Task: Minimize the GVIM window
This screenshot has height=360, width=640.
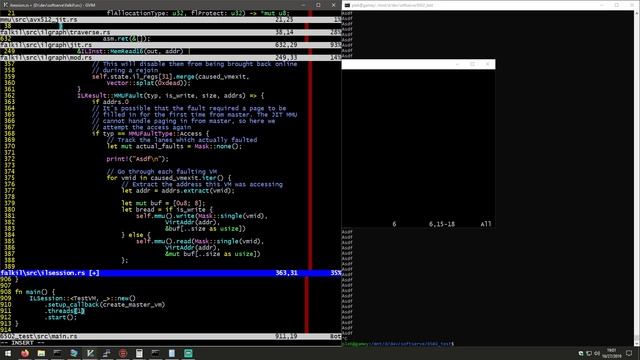Action: tap(303, 5)
